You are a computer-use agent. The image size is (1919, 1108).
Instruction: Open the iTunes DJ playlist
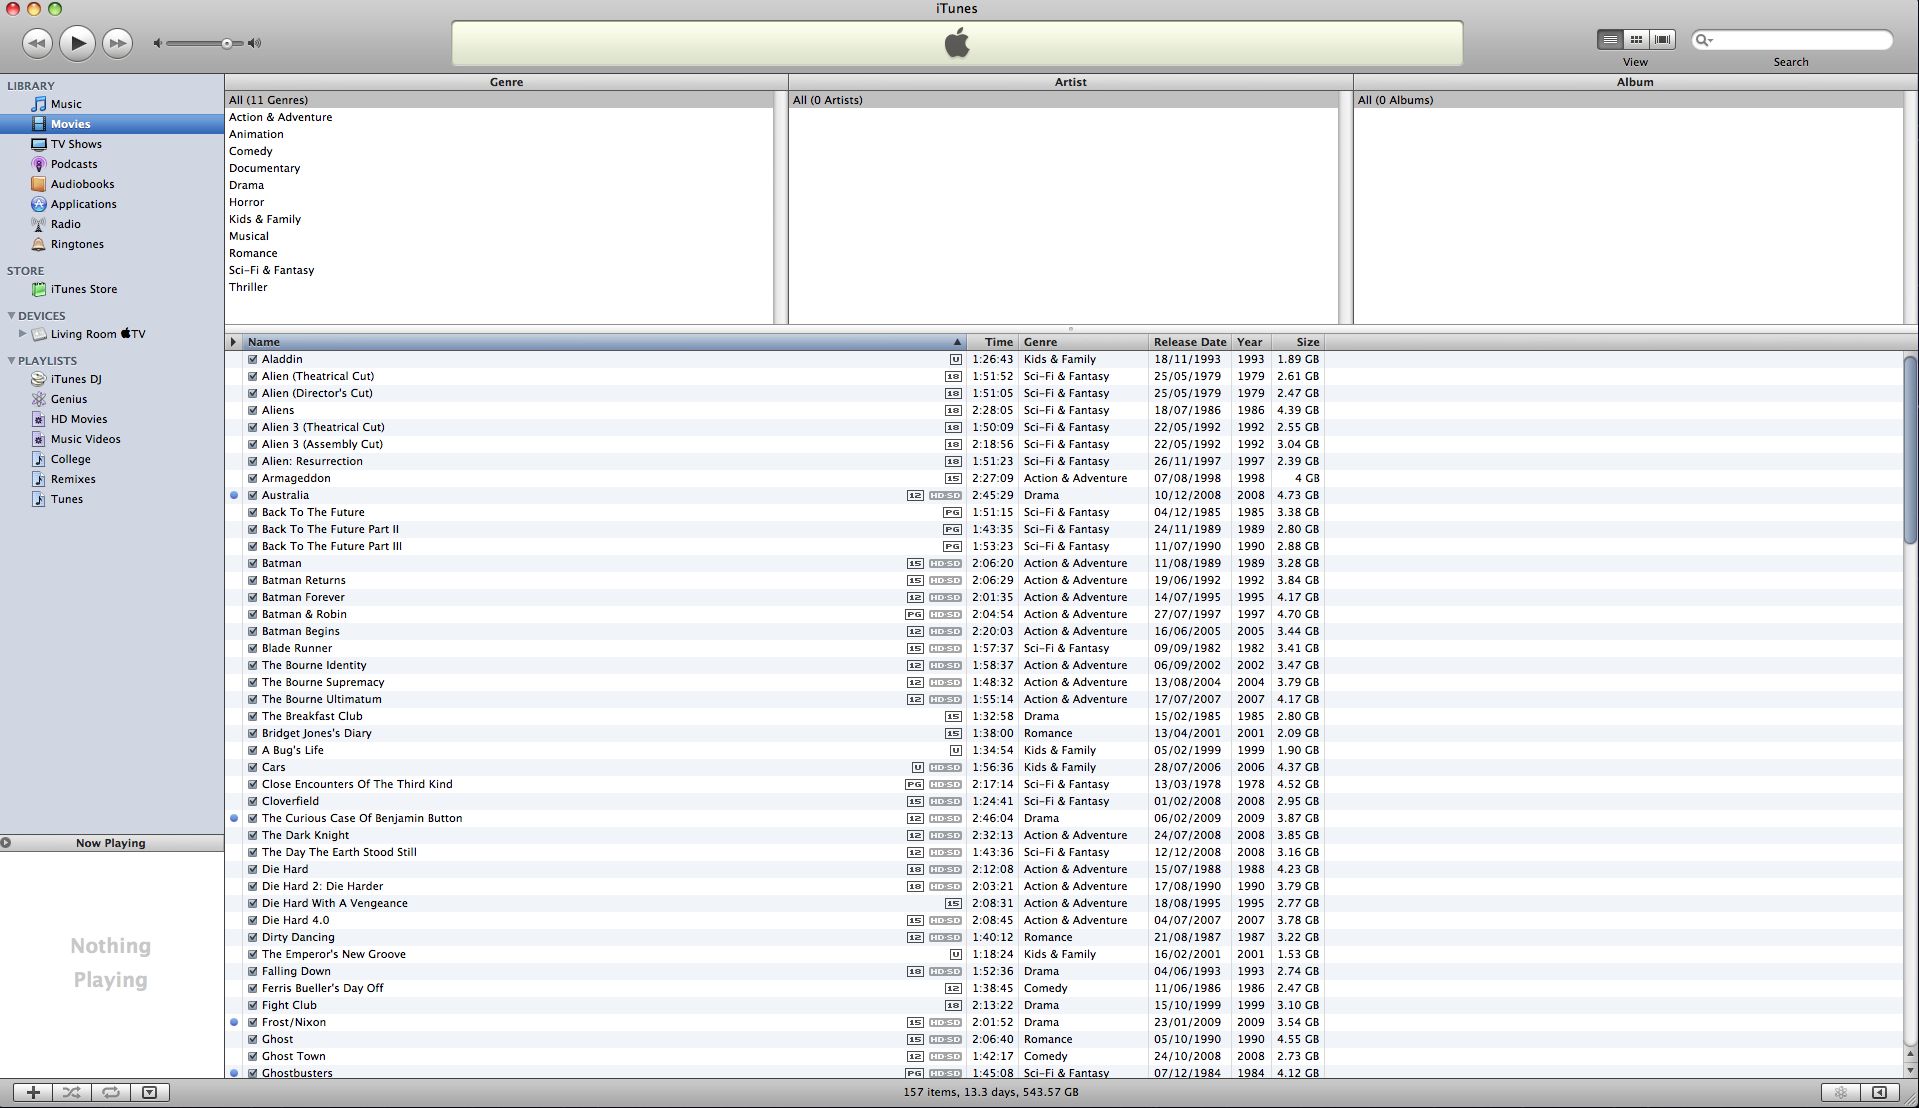[x=75, y=379]
